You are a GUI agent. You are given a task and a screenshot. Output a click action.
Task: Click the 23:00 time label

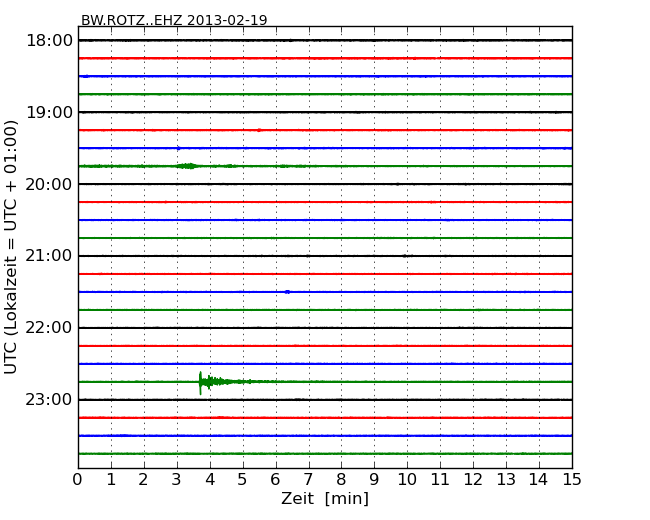[49, 399]
